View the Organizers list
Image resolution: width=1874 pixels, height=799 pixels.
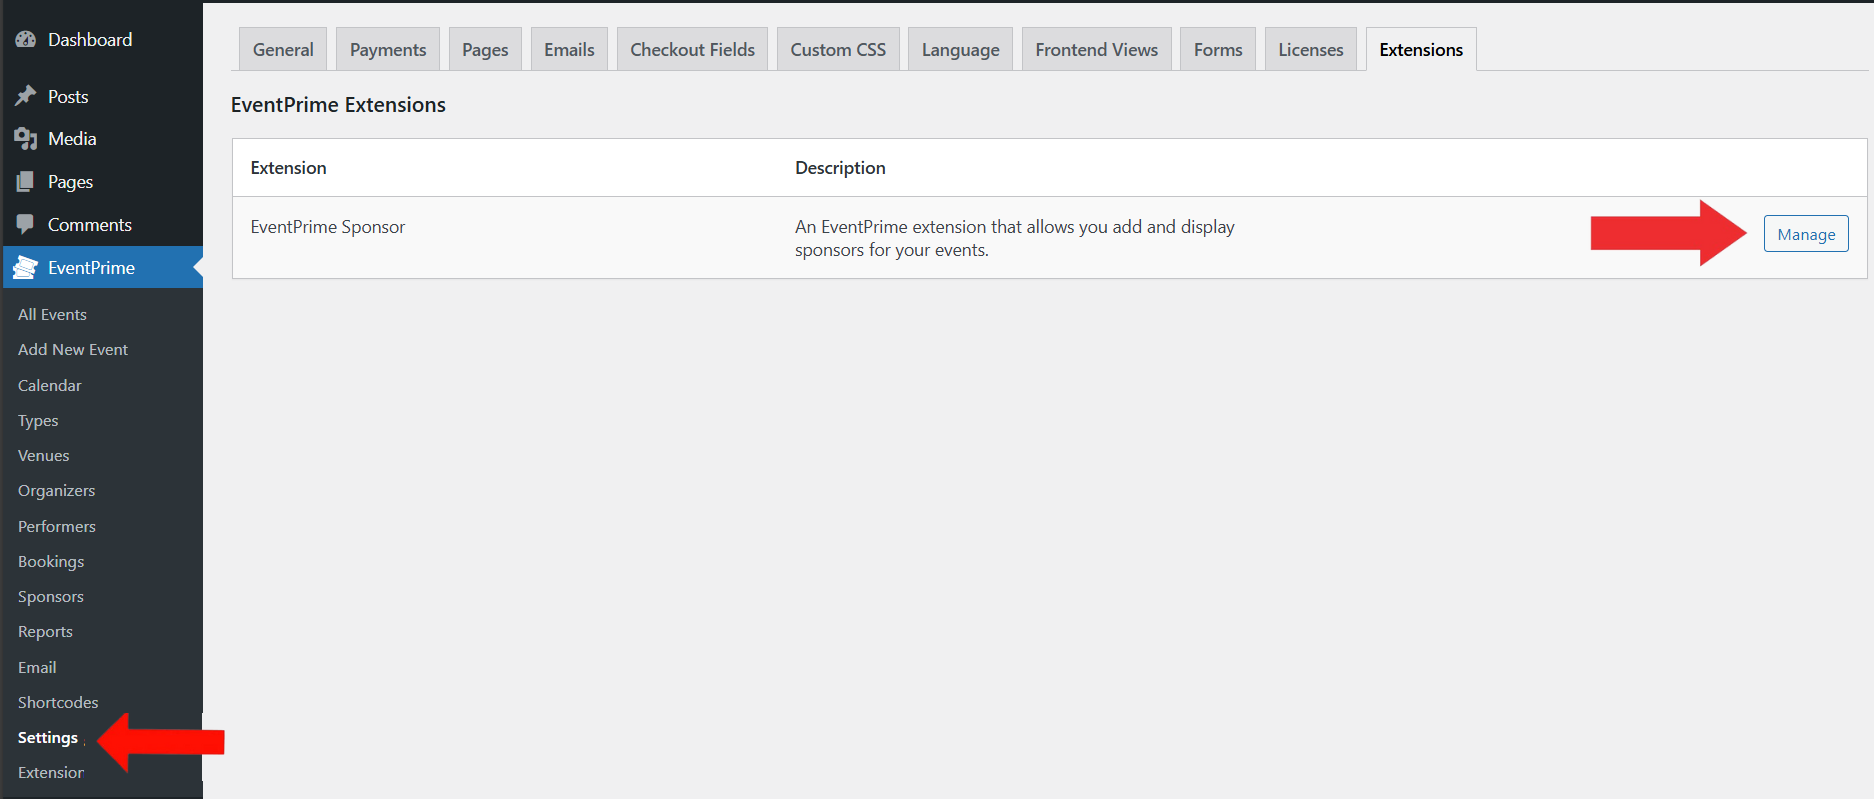pyautogui.click(x=57, y=491)
